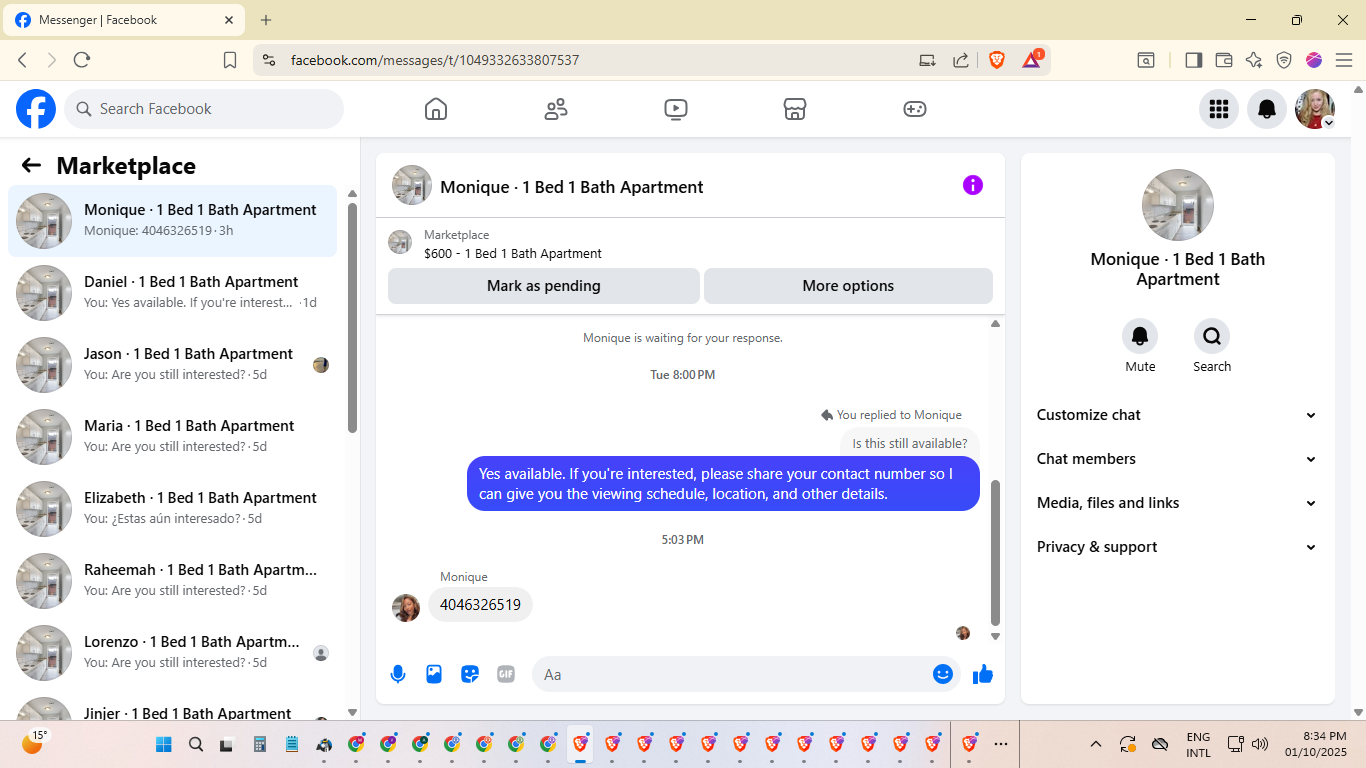Click the chat messages scrollbar thumb
The width and height of the screenshot is (1366, 768).
(x=995, y=552)
